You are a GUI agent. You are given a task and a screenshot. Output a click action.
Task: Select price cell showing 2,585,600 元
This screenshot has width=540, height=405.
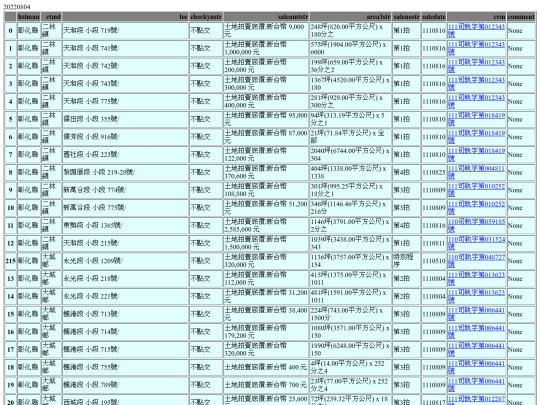click(266, 226)
